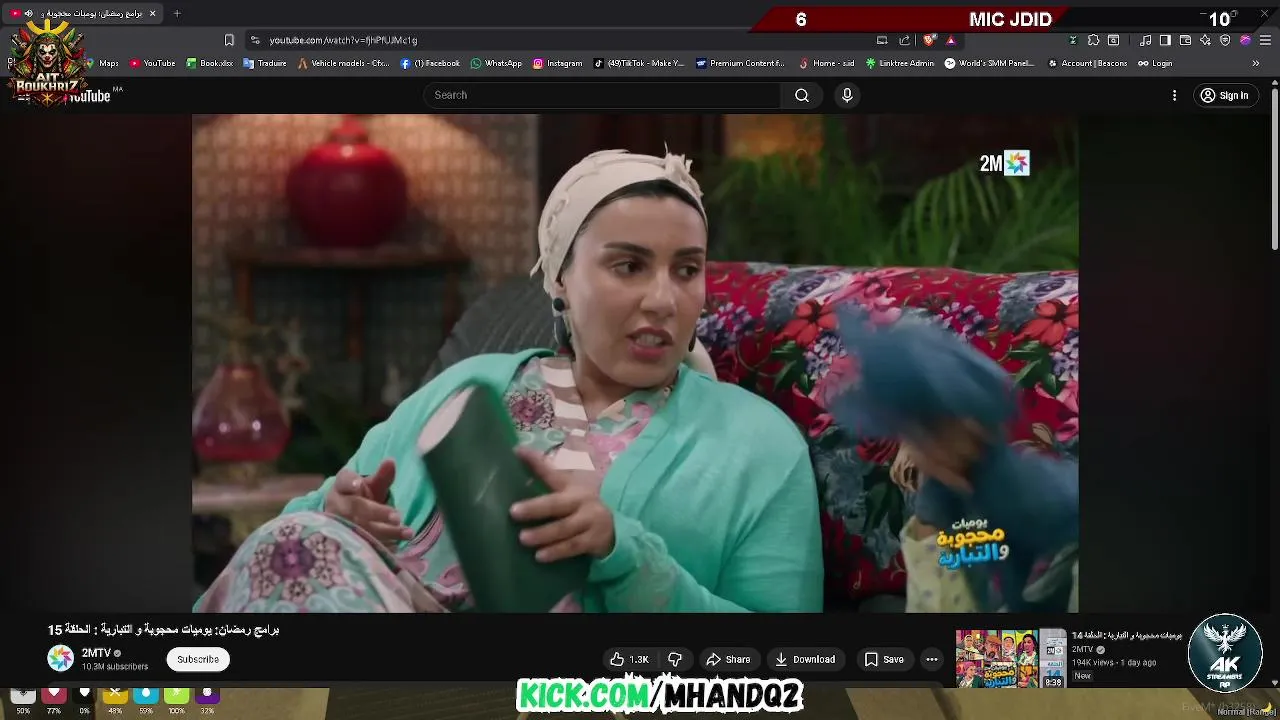Image resolution: width=1280 pixels, height=720 pixels.
Task: Open the TikTok bookmark
Action: 639,63
